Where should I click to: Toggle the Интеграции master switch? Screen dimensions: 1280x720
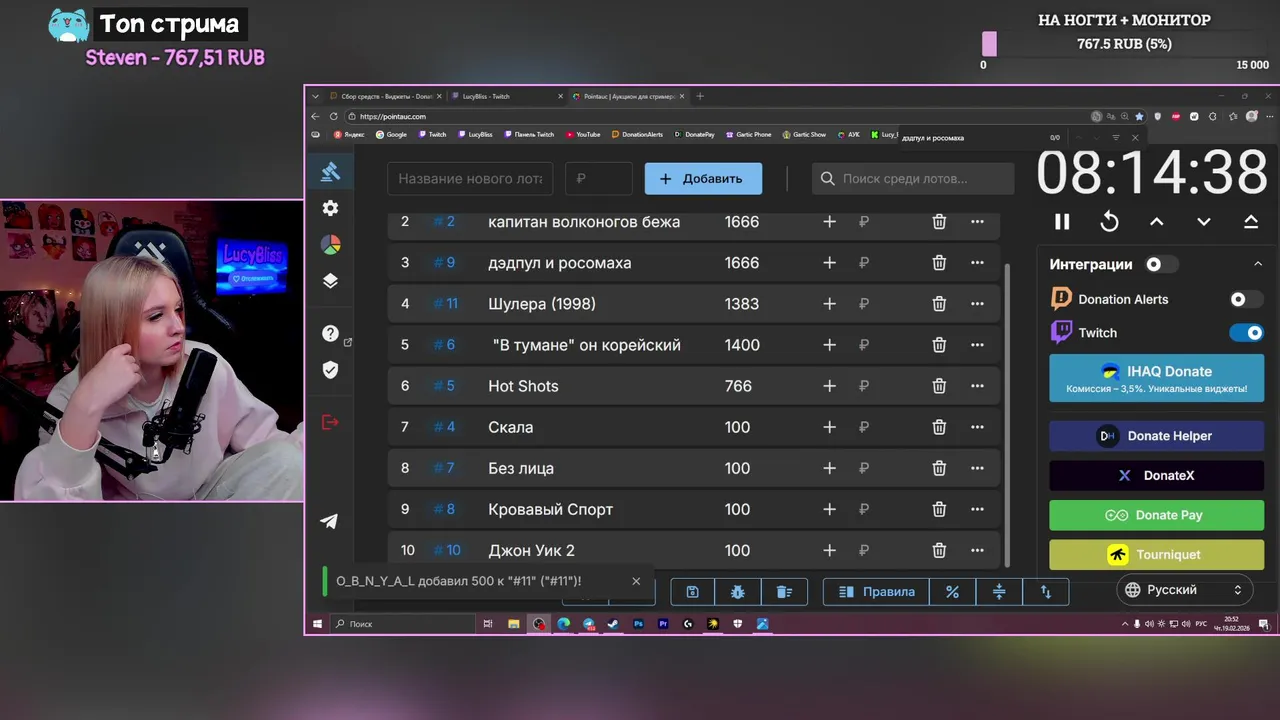point(1161,264)
